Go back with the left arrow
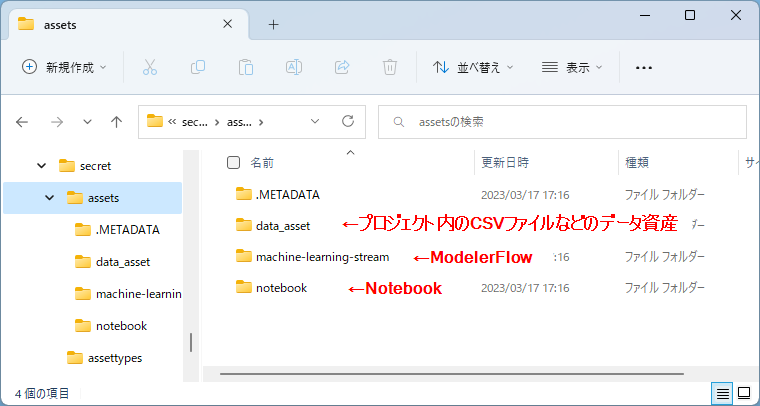 pyautogui.click(x=22, y=122)
